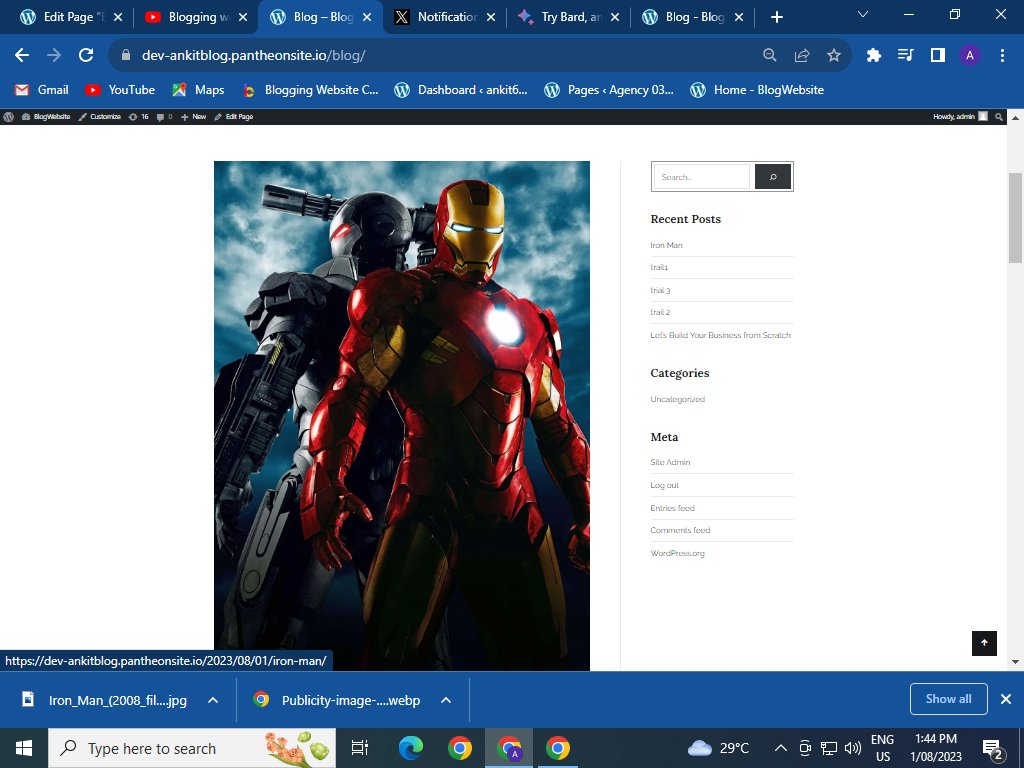Submit the sidebar search button
The image size is (1024, 768).
tap(773, 177)
